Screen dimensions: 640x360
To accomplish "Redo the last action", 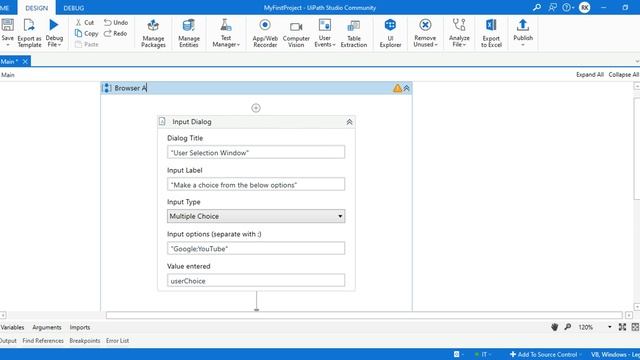I will pos(116,33).
